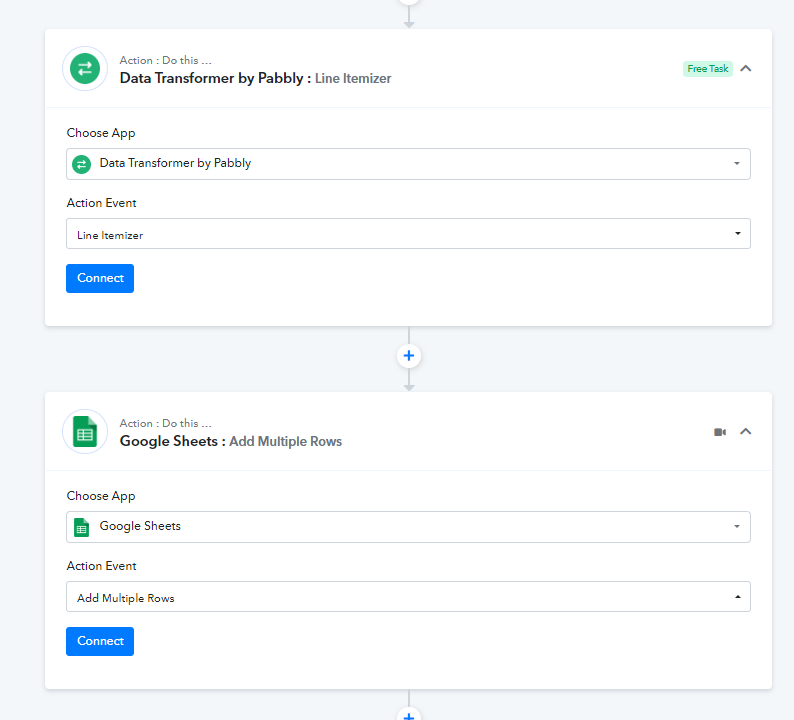Open the Add Multiple Rows action event dropdown

tap(408, 596)
